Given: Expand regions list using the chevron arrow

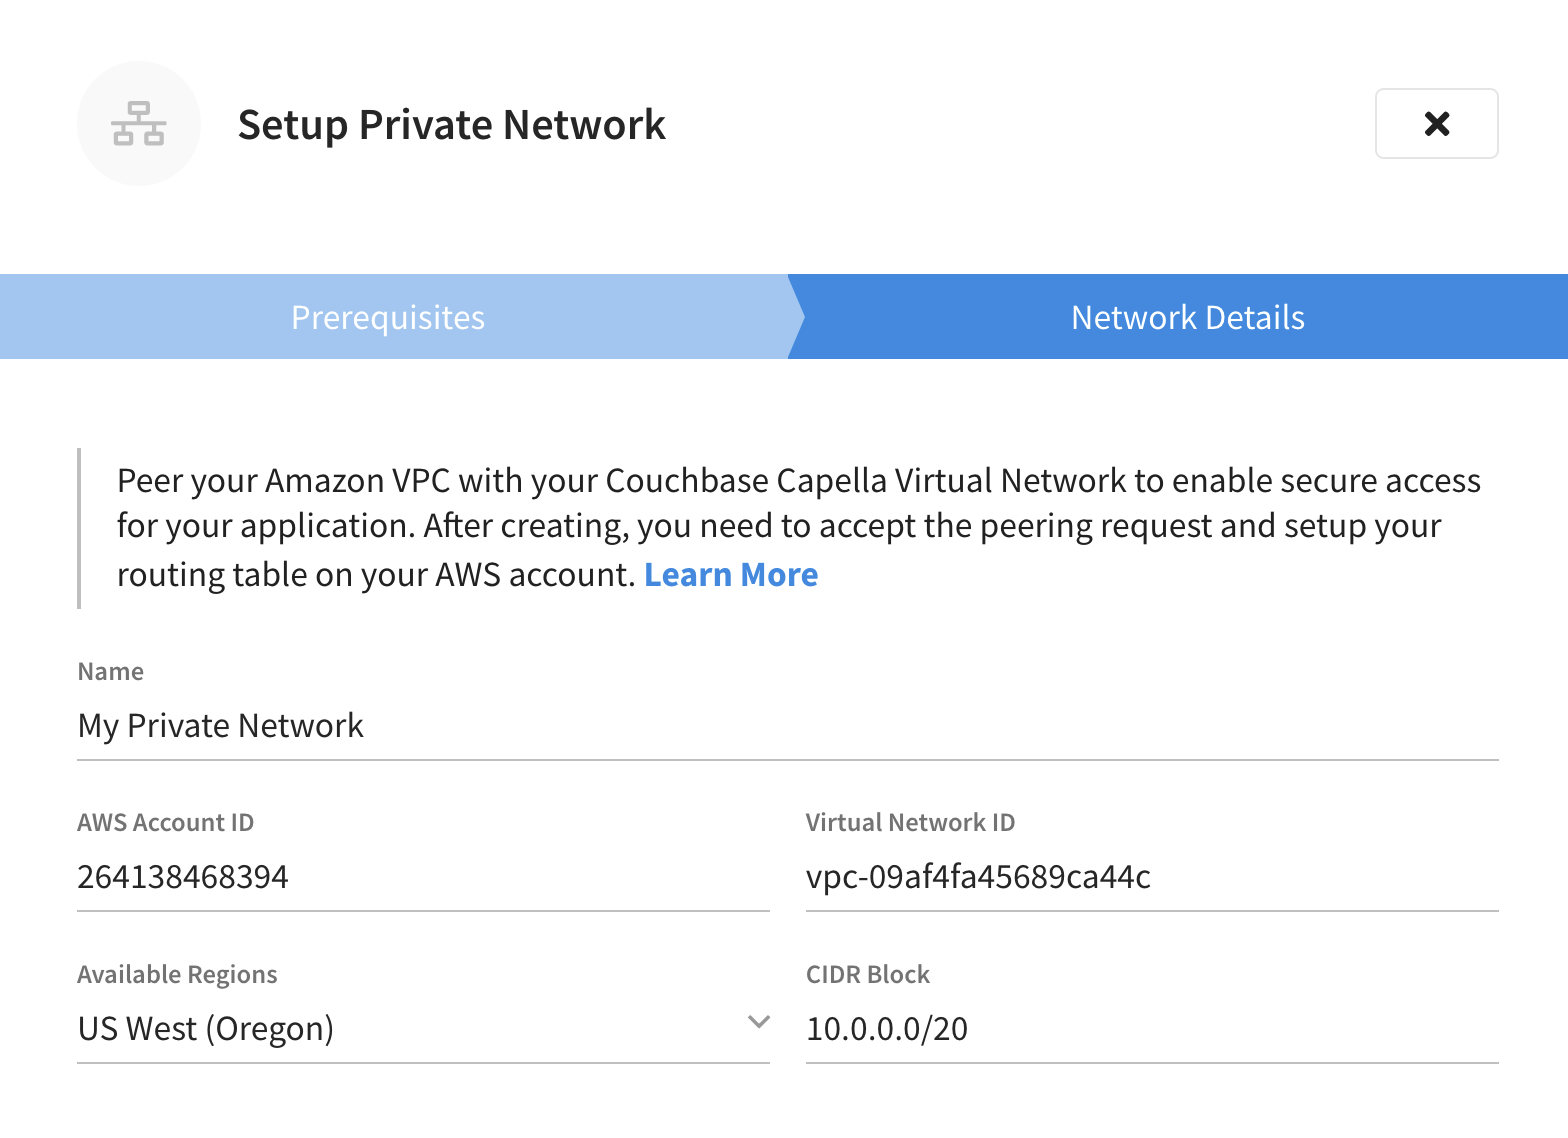Looking at the screenshot, I should [x=759, y=1022].
